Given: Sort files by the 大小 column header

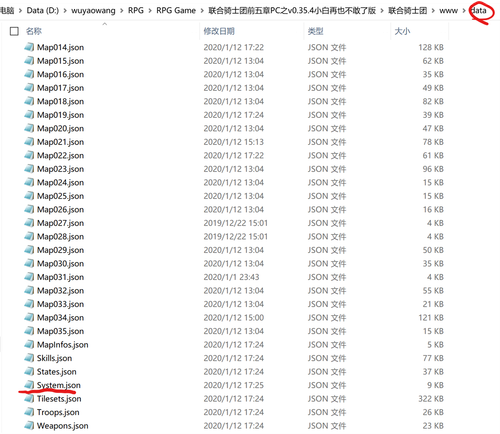Looking at the screenshot, I should (402, 31).
